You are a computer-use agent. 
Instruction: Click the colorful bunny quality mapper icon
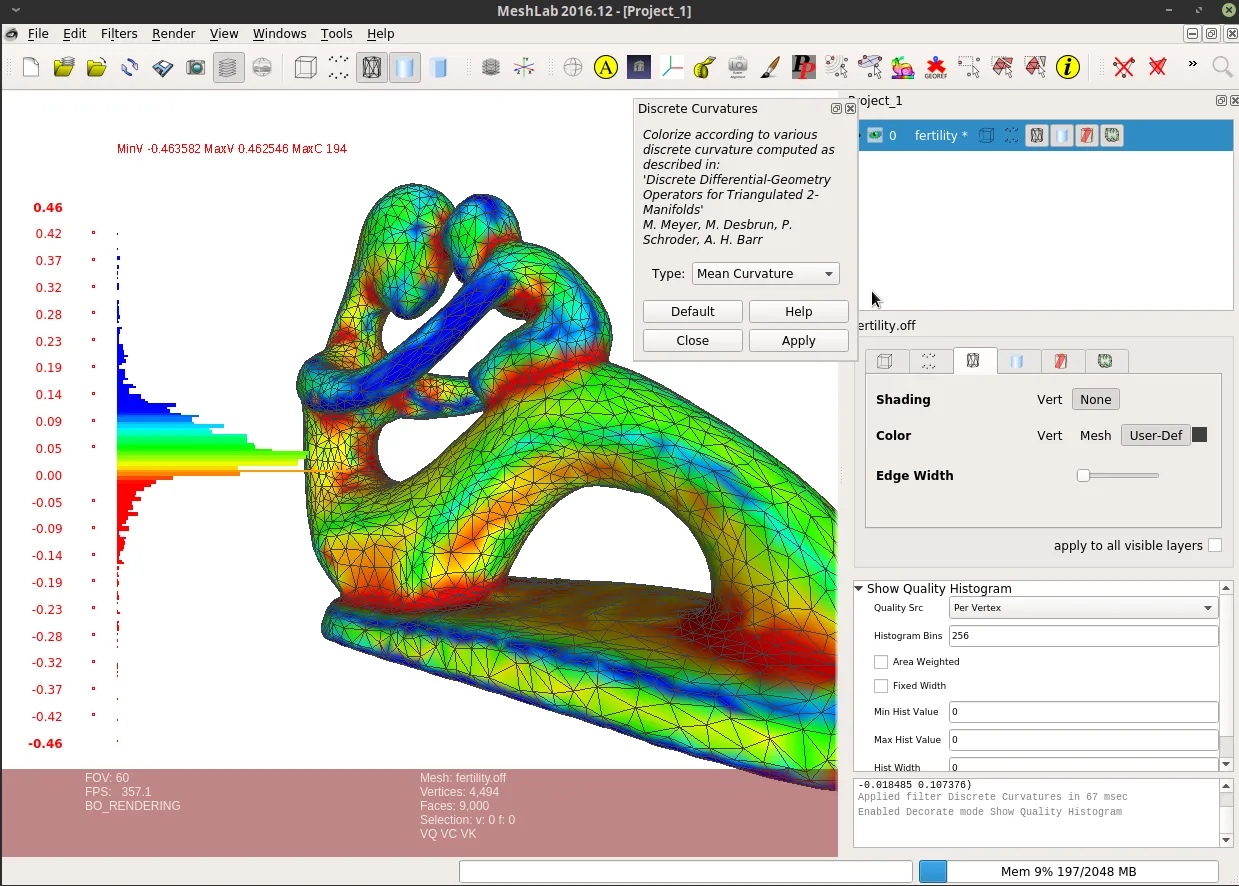point(903,67)
